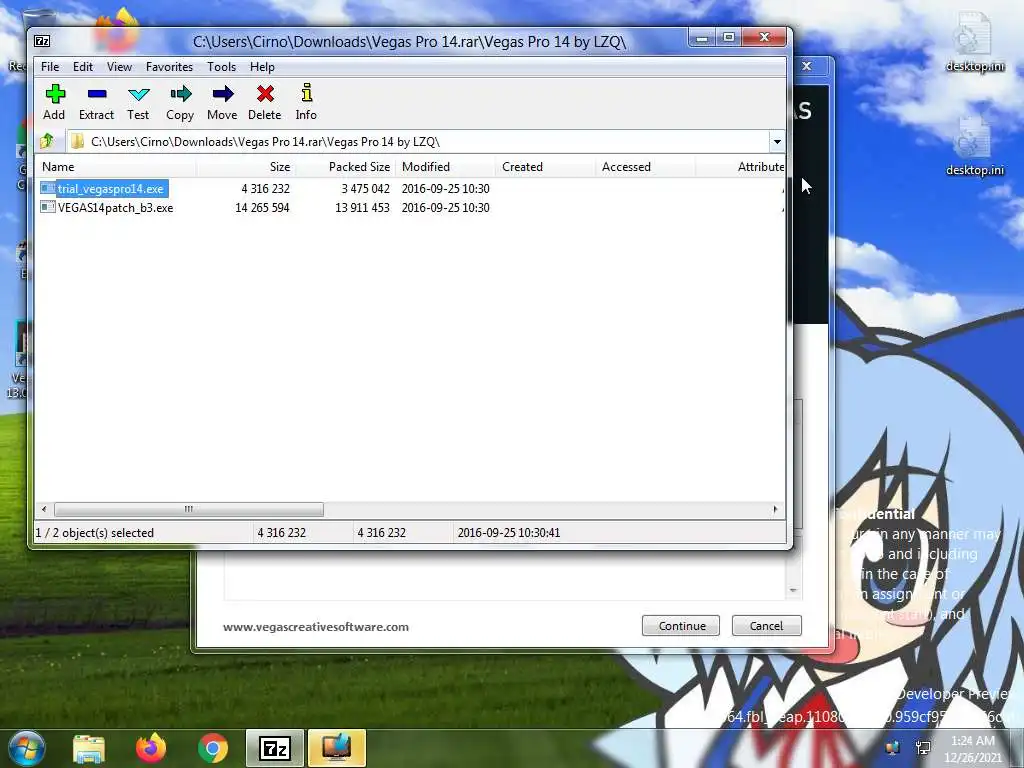Screen dimensions: 1024x768
Task: Click packed size 3 475 042
Action: pos(365,189)
